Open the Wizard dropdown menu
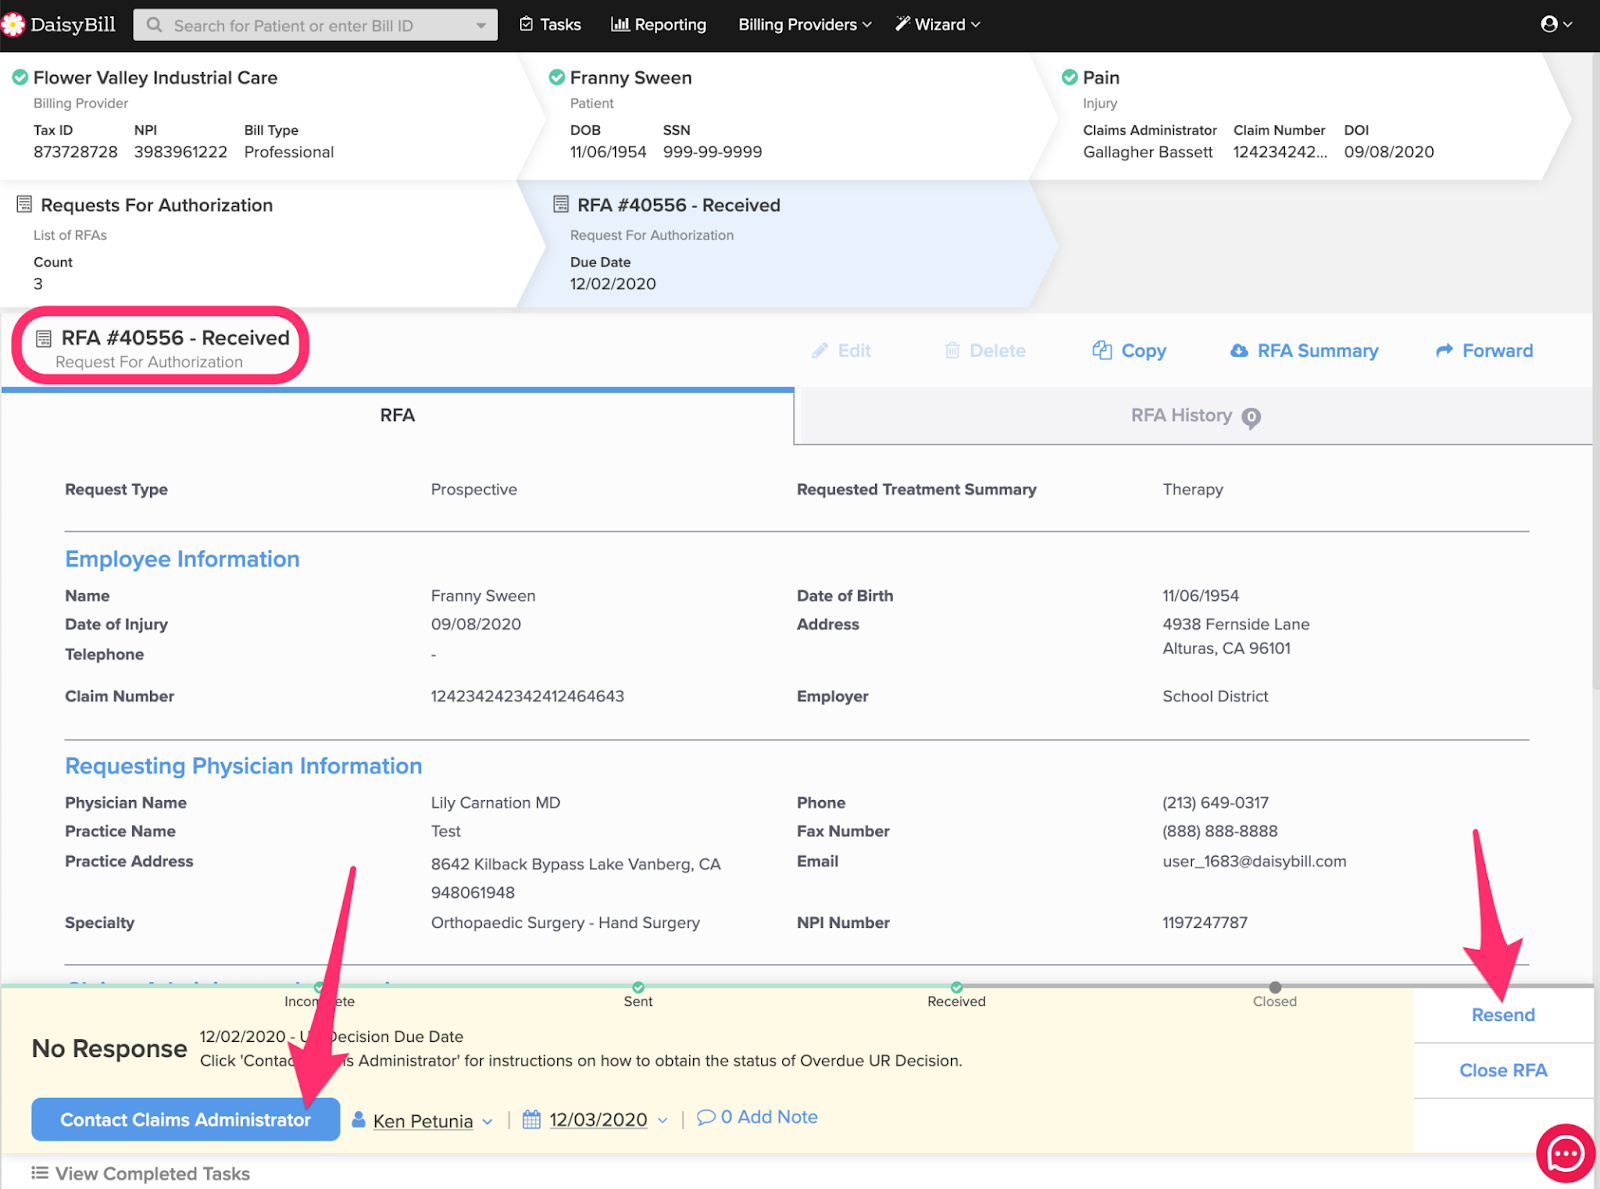The width and height of the screenshot is (1600, 1189). 937,25
